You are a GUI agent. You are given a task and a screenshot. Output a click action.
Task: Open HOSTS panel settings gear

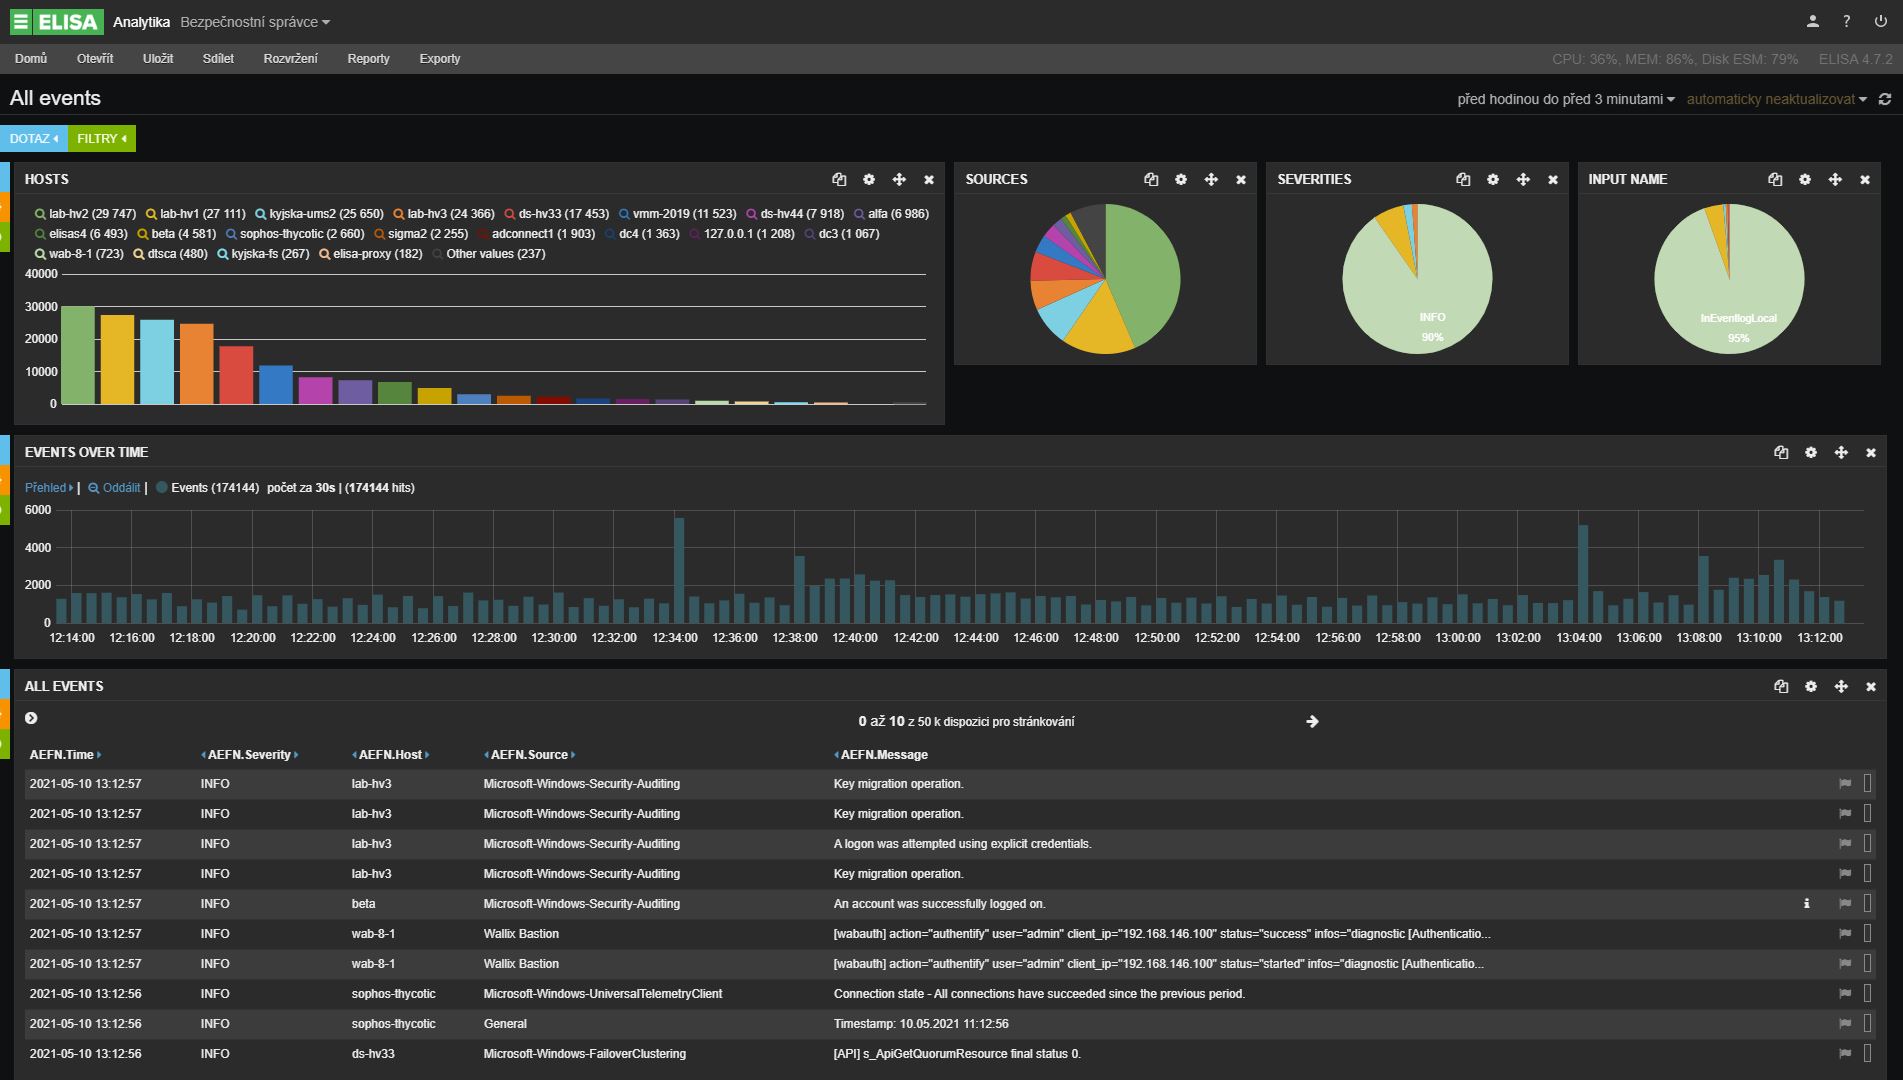coord(869,179)
